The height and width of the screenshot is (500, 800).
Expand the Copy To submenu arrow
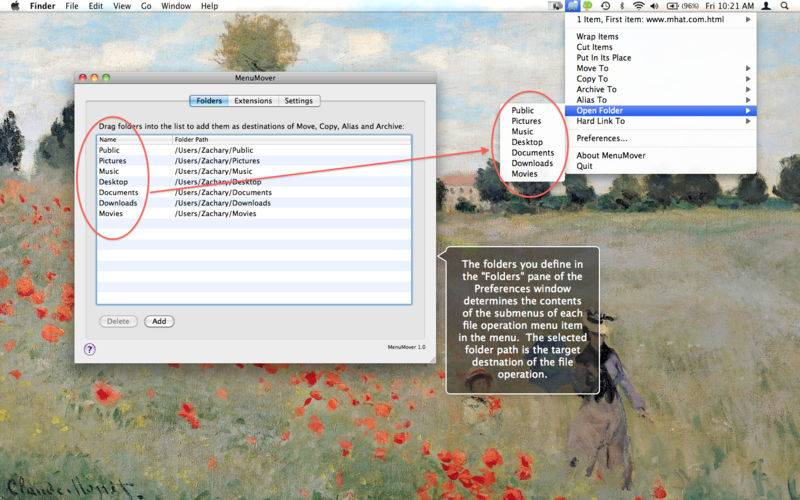tap(748, 79)
